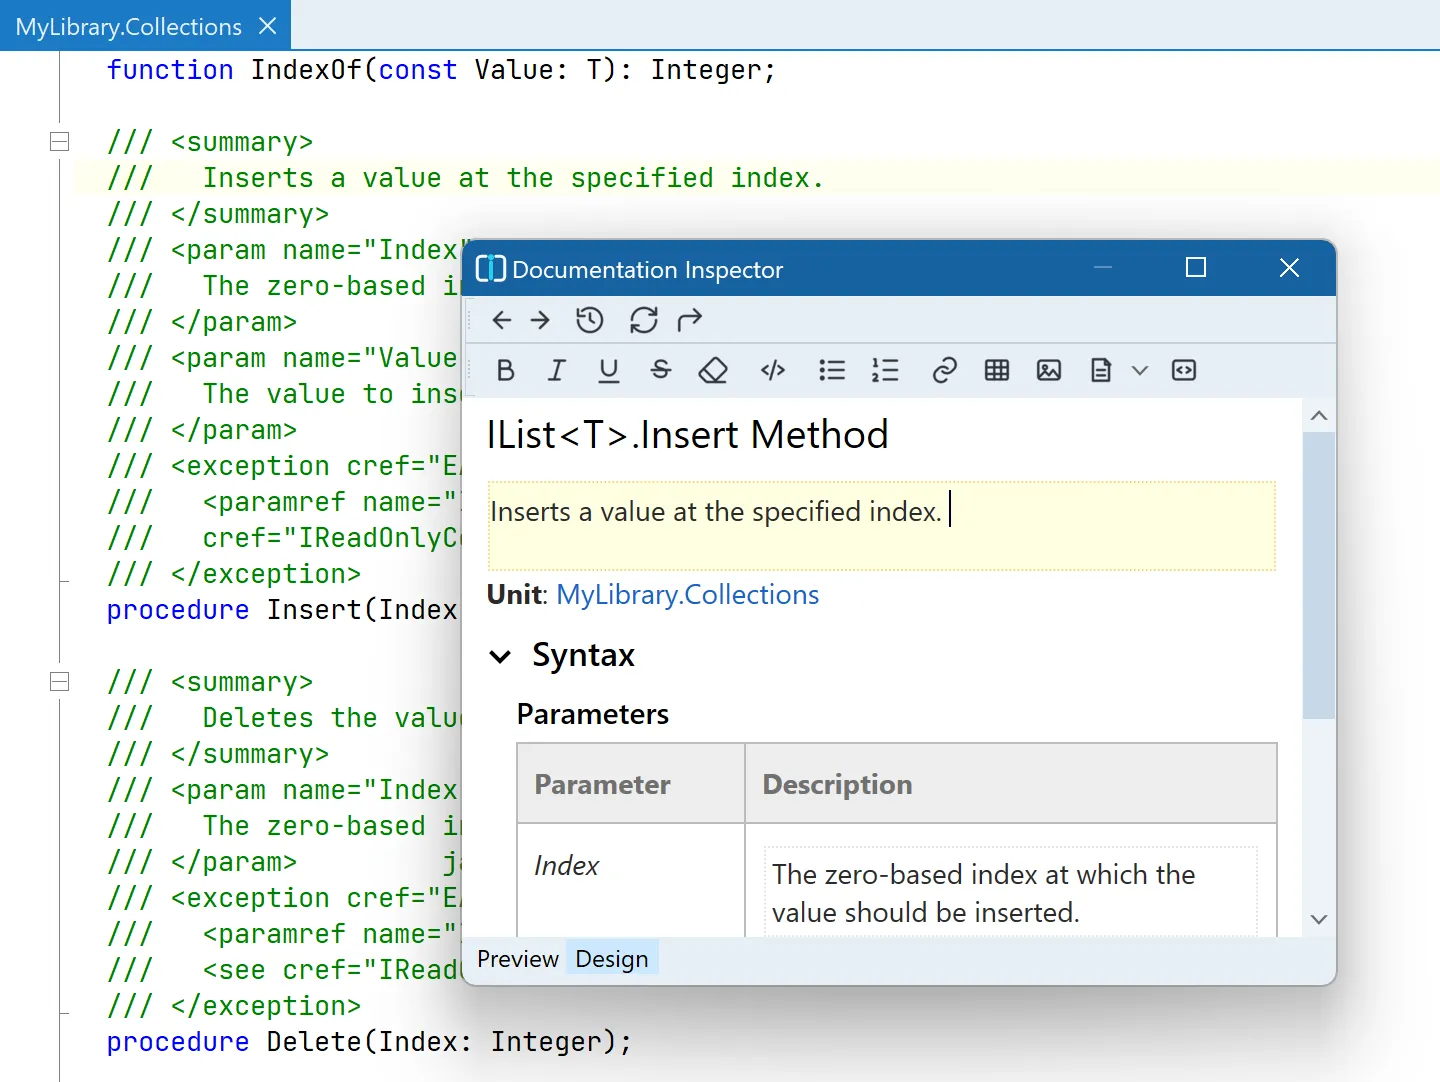The width and height of the screenshot is (1440, 1082).
Task: Minimize the Documentation Inspector window
Action: 1103,267
